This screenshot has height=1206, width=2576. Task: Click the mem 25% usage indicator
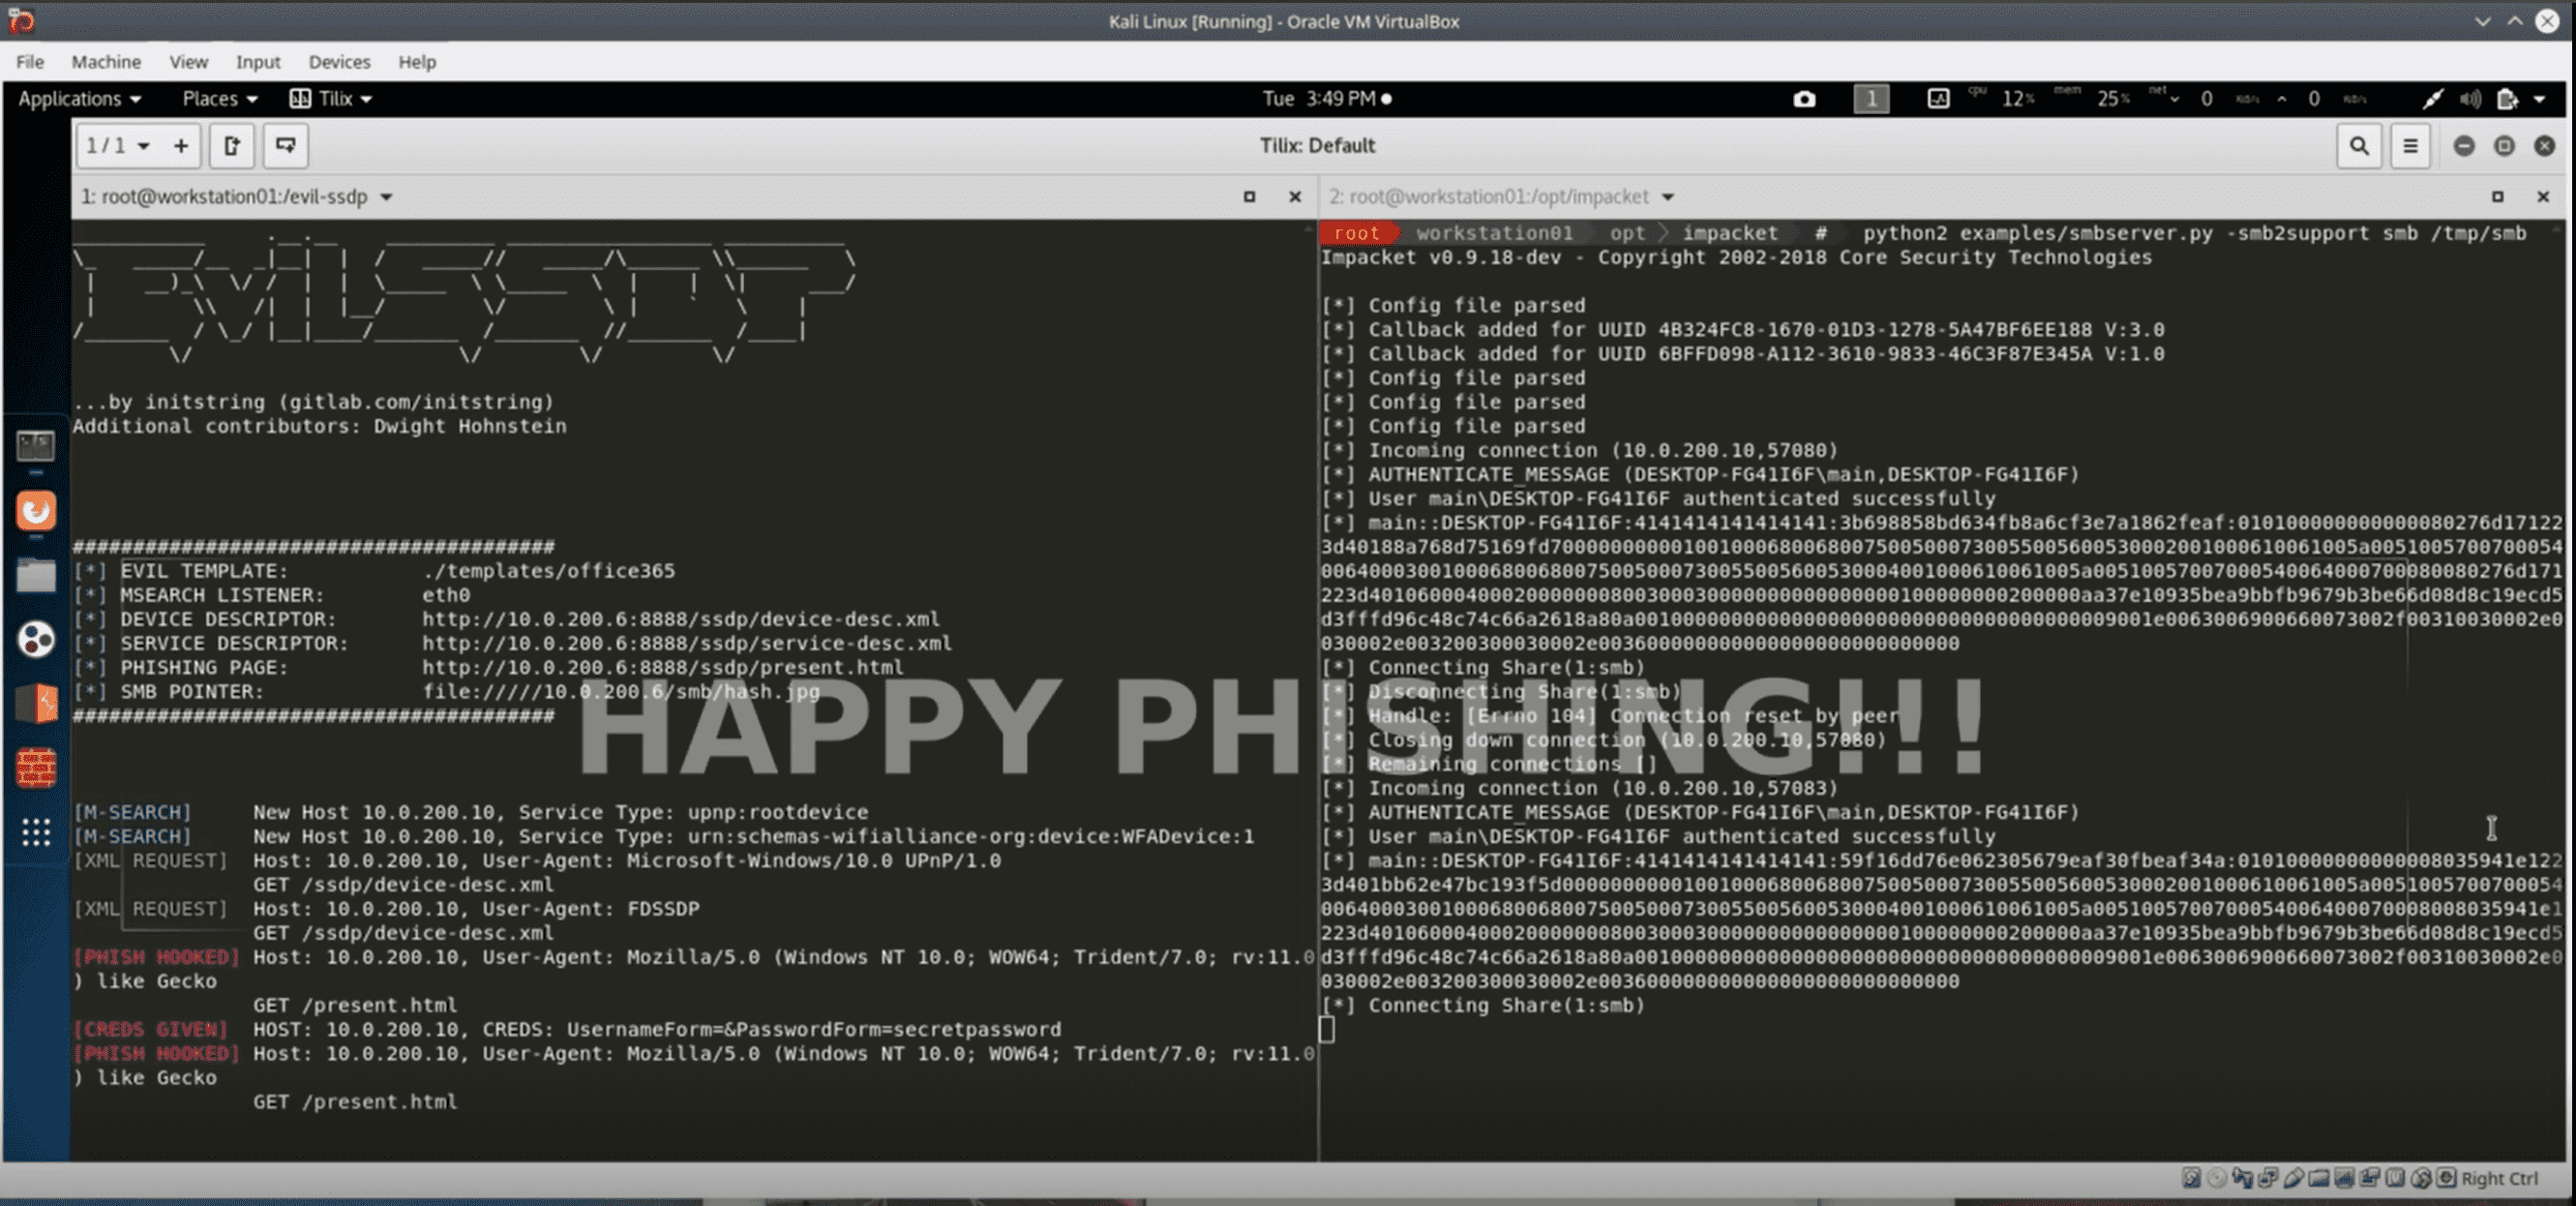pos(2092,99)
